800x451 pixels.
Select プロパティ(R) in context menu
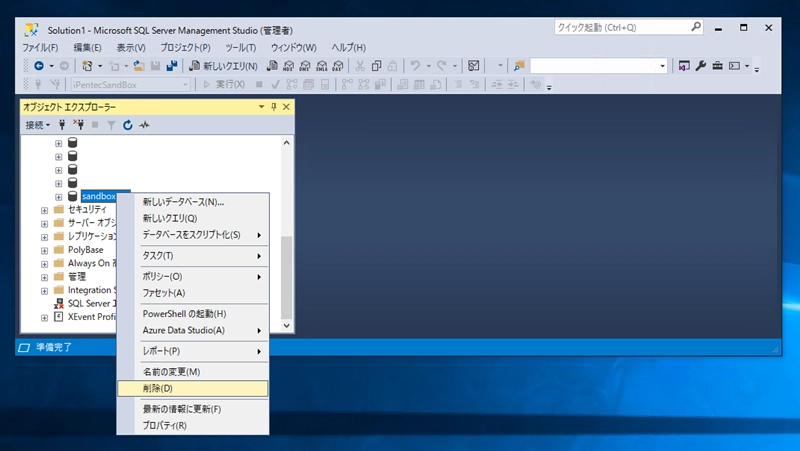[192, 425]
